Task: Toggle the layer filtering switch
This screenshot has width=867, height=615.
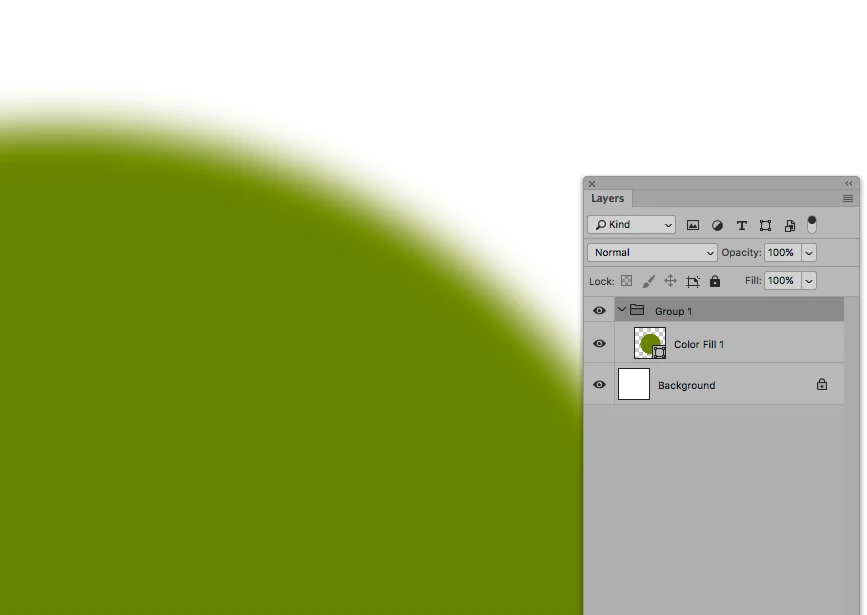Action: [x=812, y=225]
